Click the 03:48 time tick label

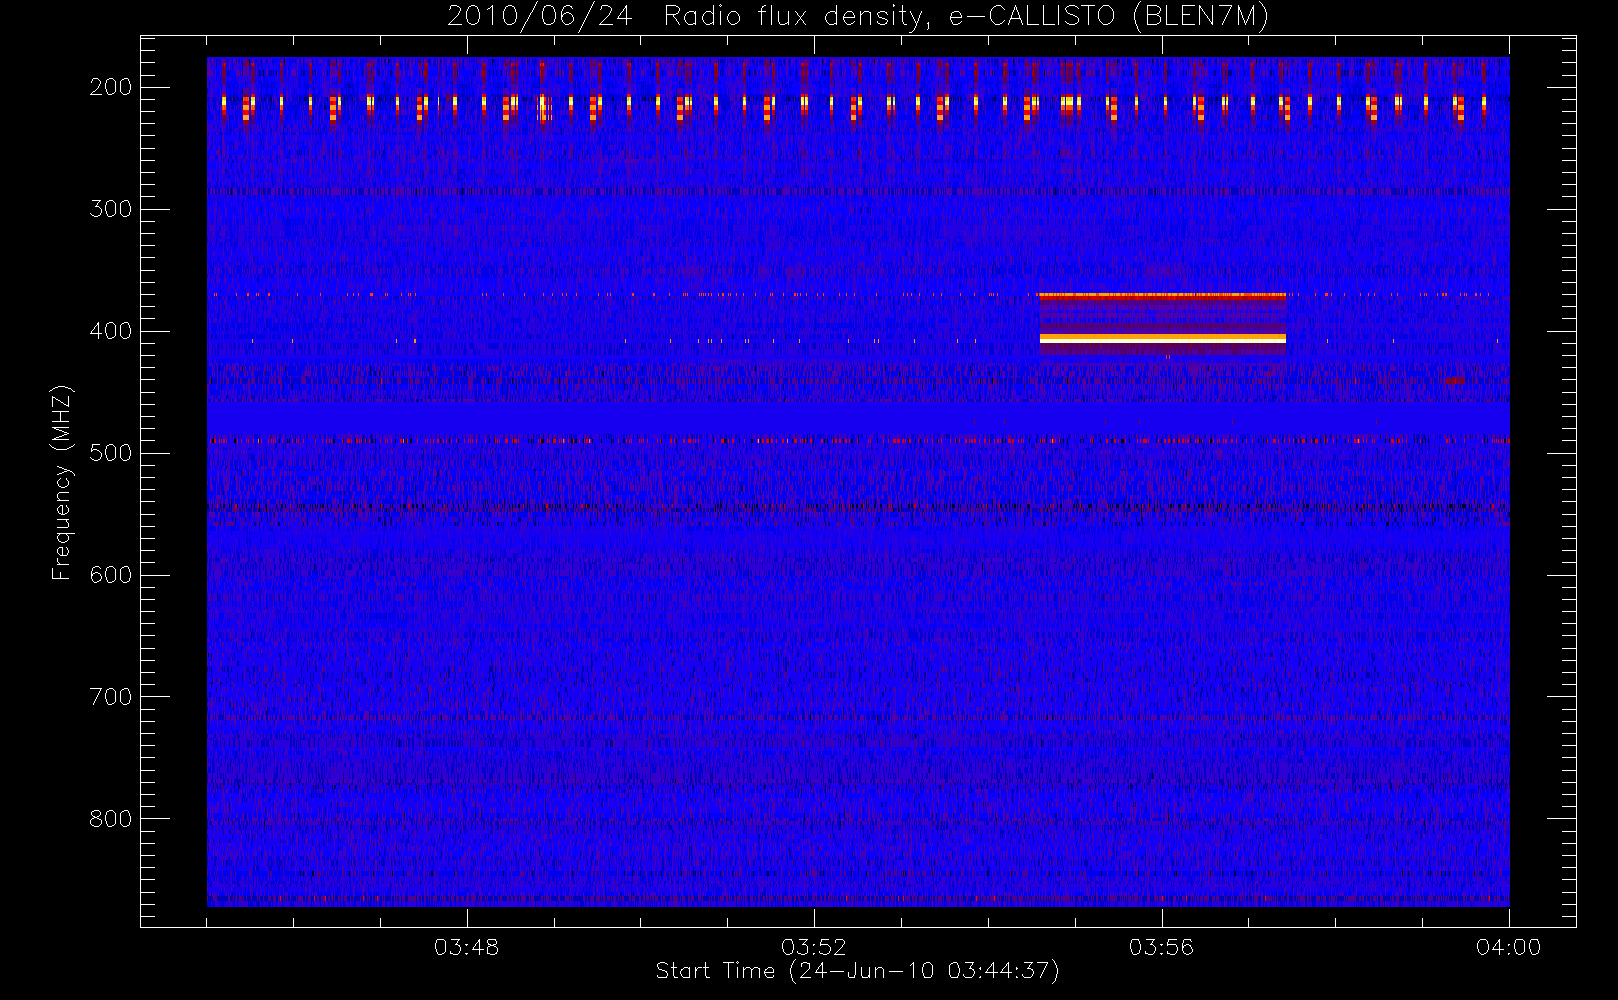[466, 947]
